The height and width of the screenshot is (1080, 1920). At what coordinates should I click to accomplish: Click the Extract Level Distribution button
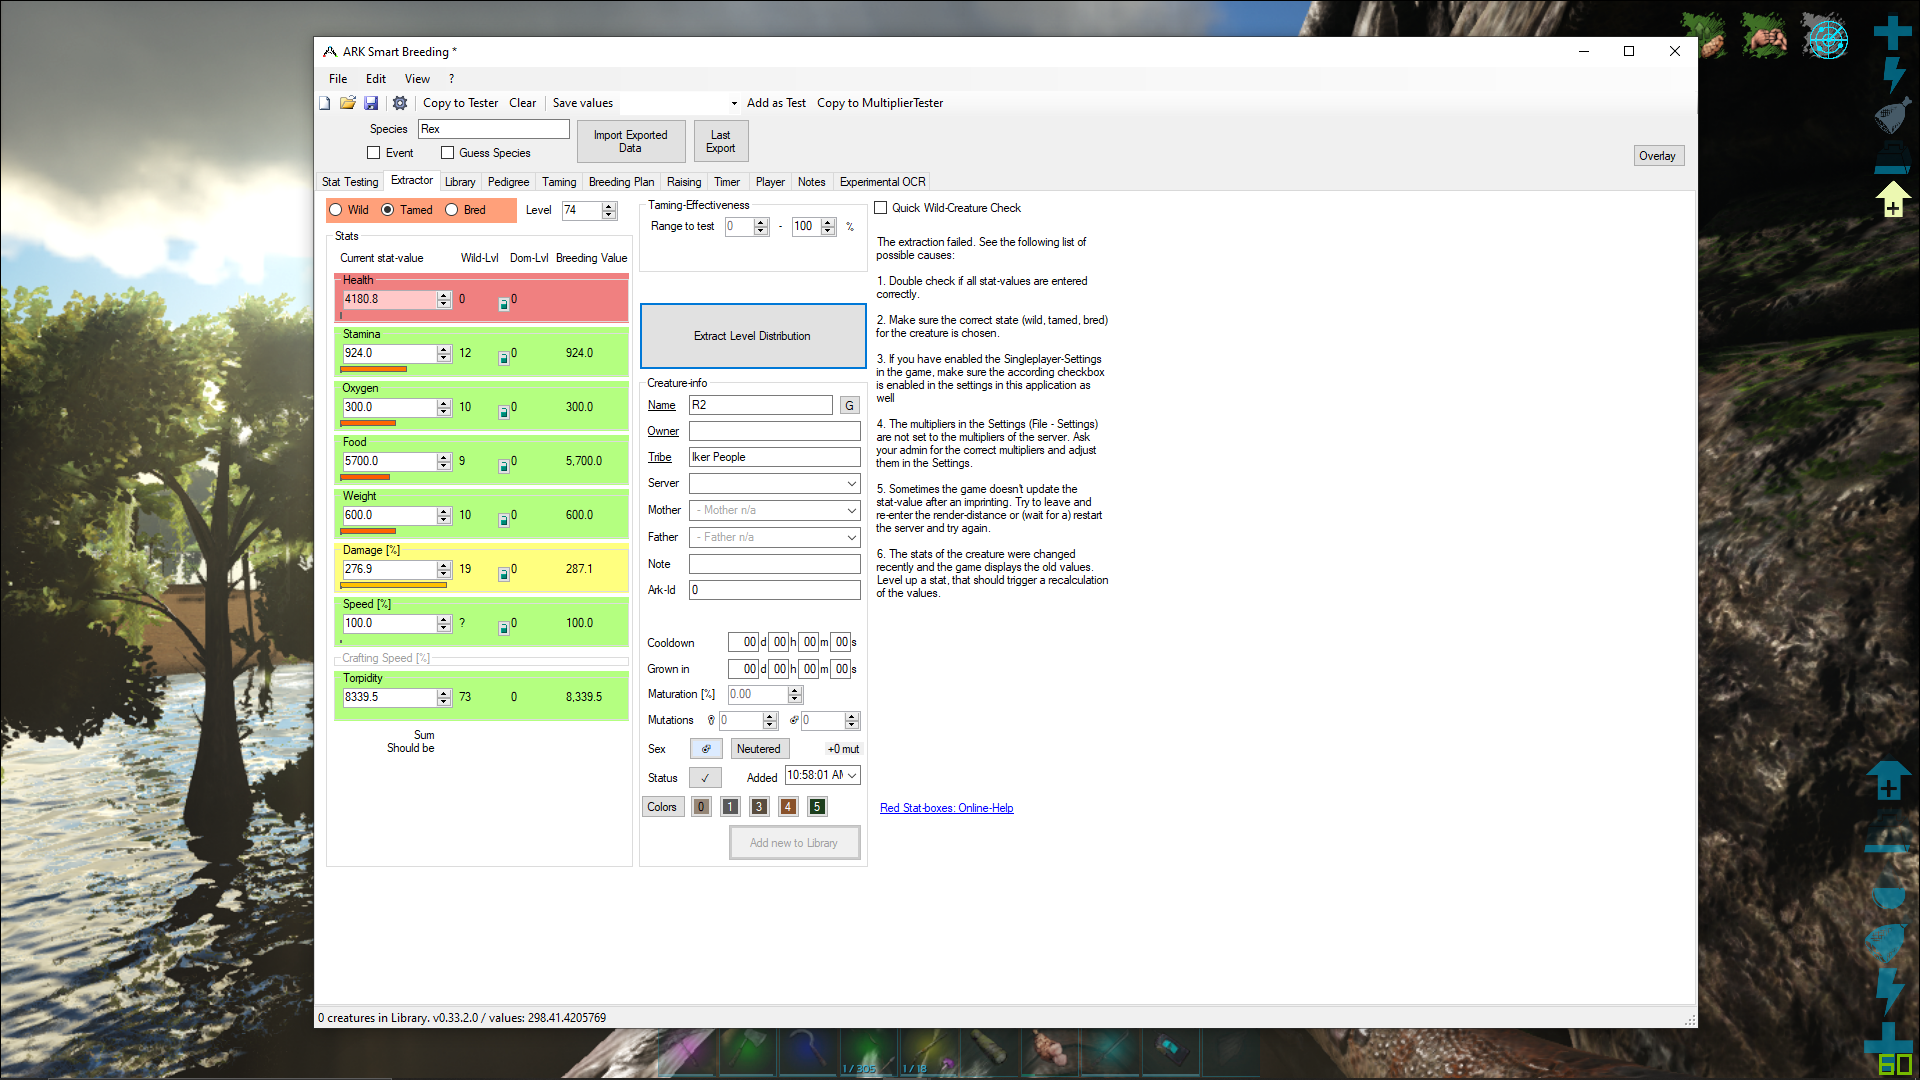click(752, 336)
